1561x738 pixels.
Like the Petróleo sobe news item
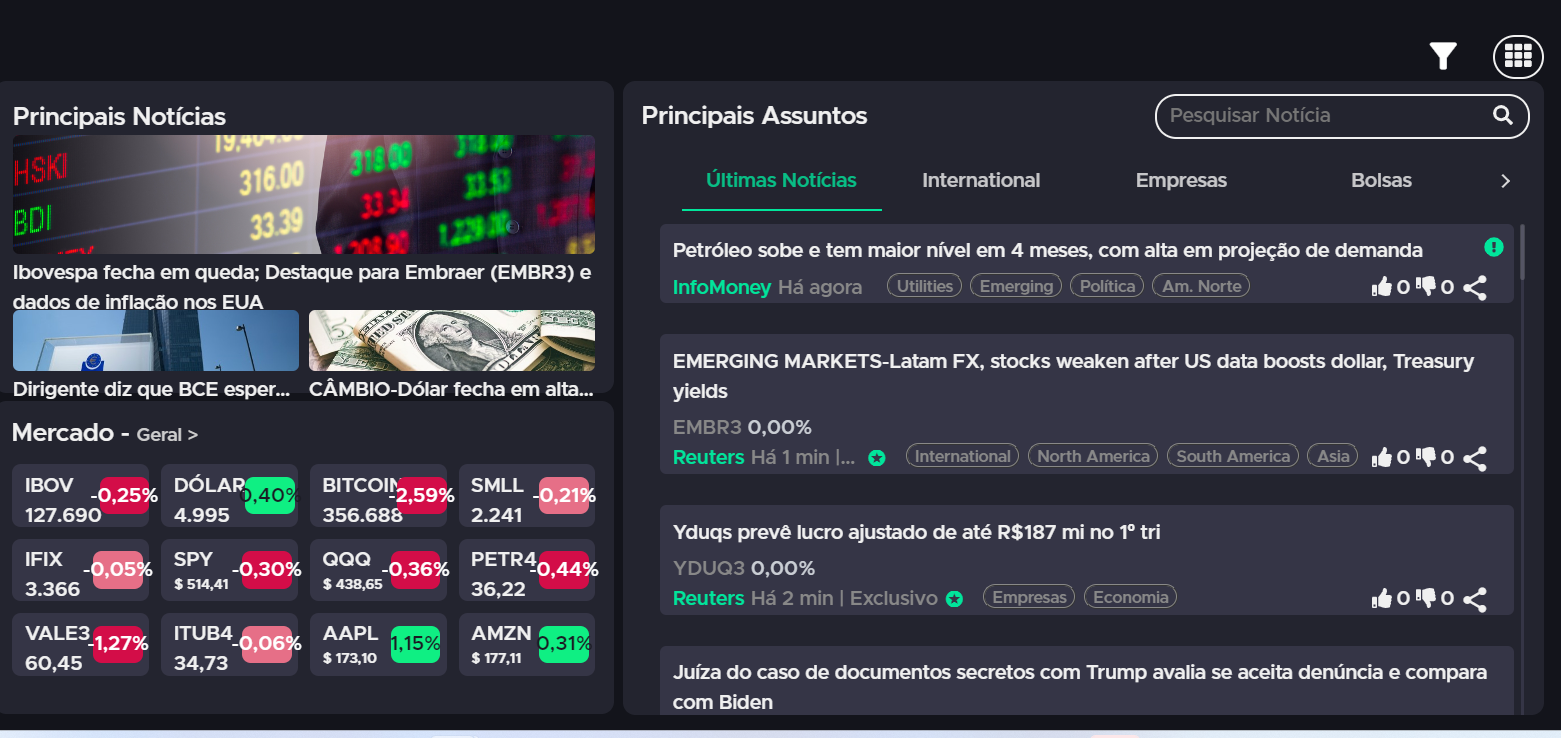pos(1382,288)
